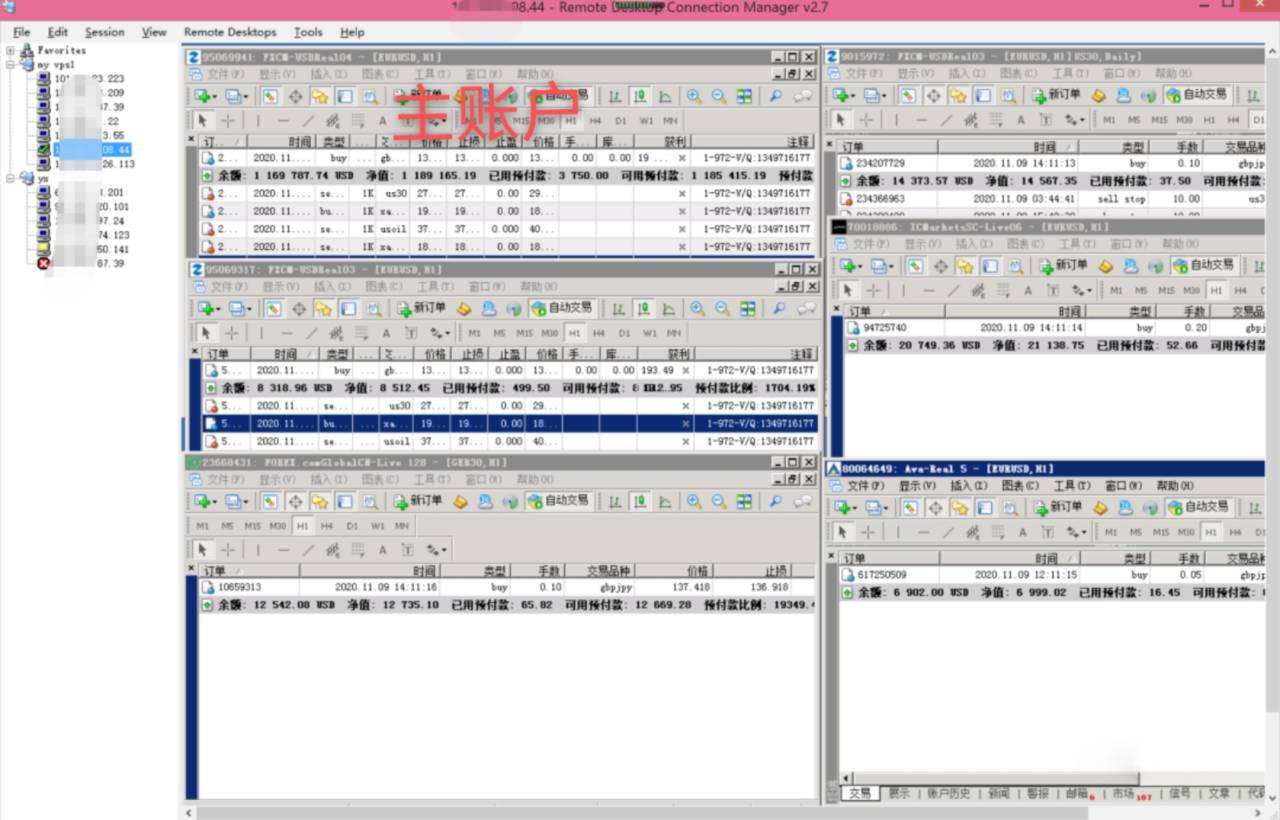Toggle H4 timeframe in FOREX.com window
Screen dimensions: 1280x820
click(x=327, y=525)
